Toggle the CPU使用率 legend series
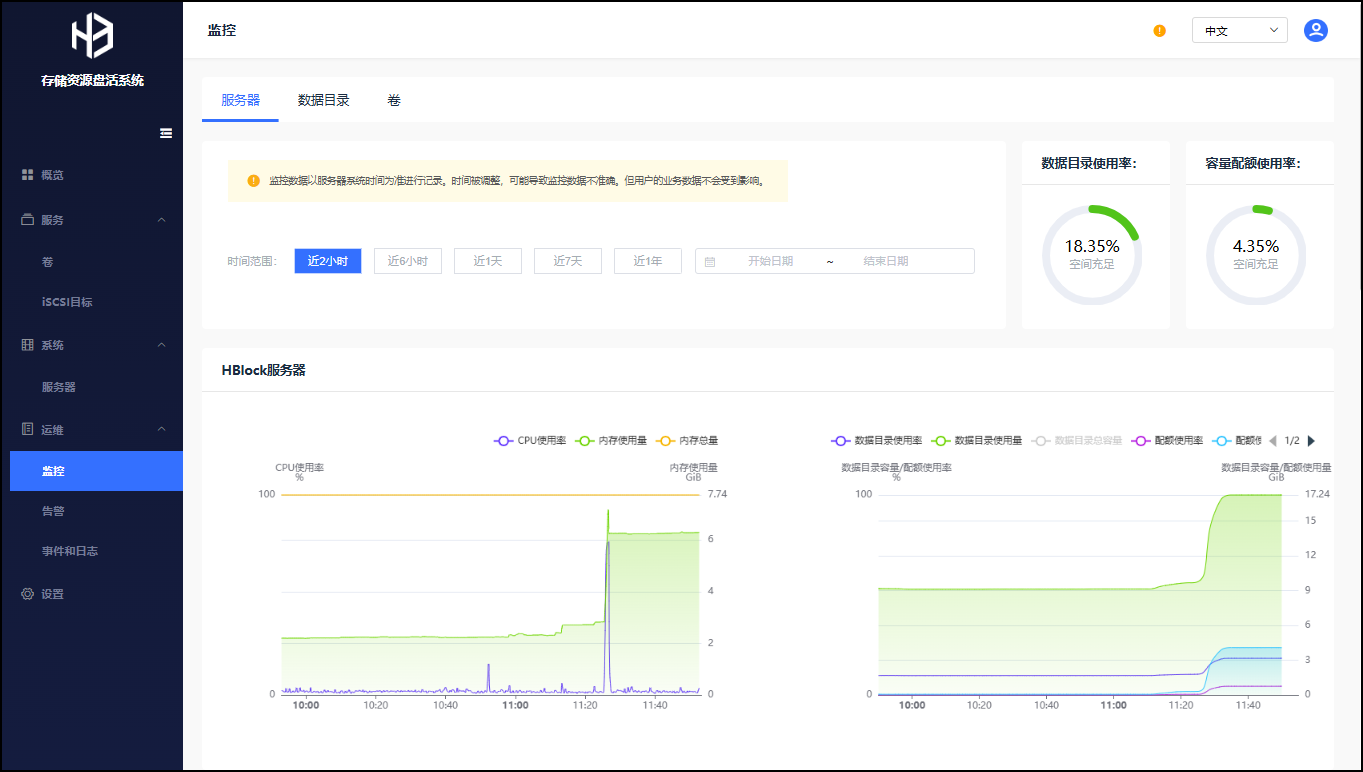The image size is (1363, 772). coord(531,440)
